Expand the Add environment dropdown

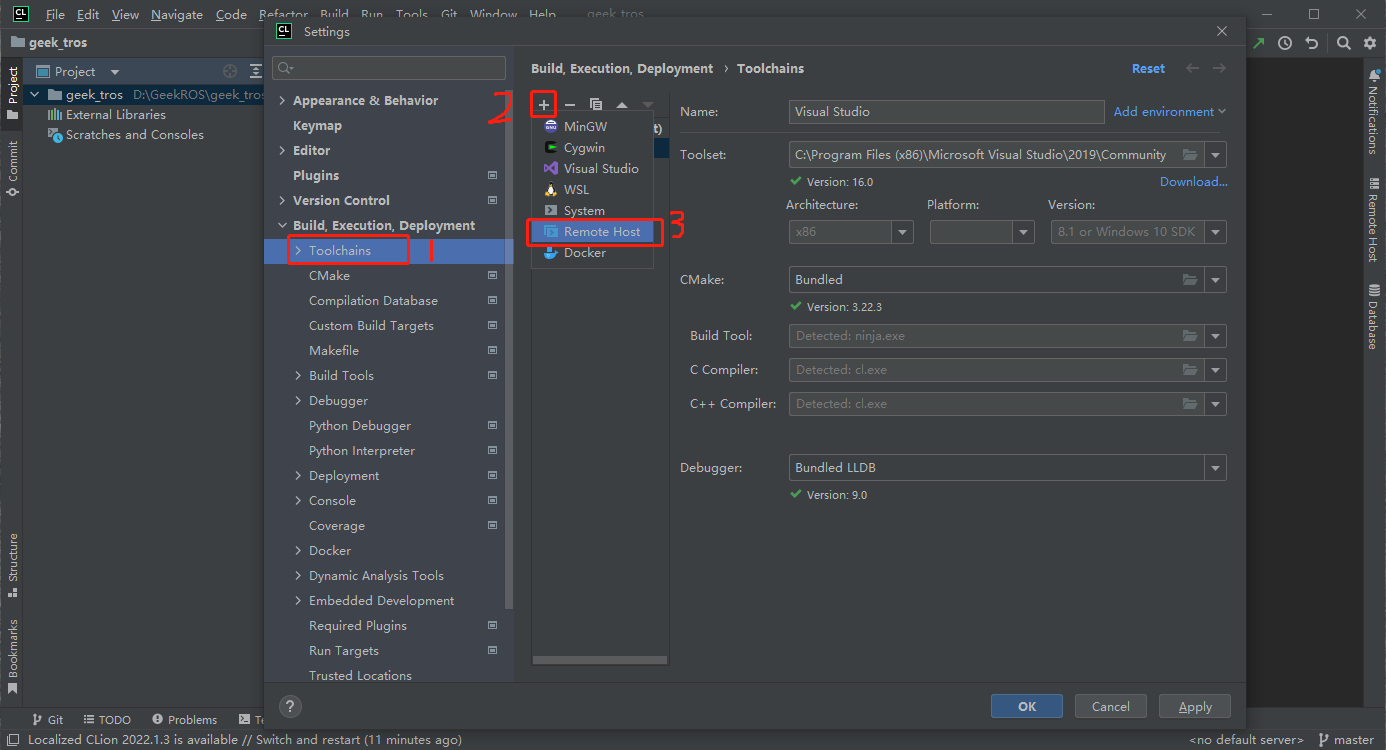pos(1170,112)
